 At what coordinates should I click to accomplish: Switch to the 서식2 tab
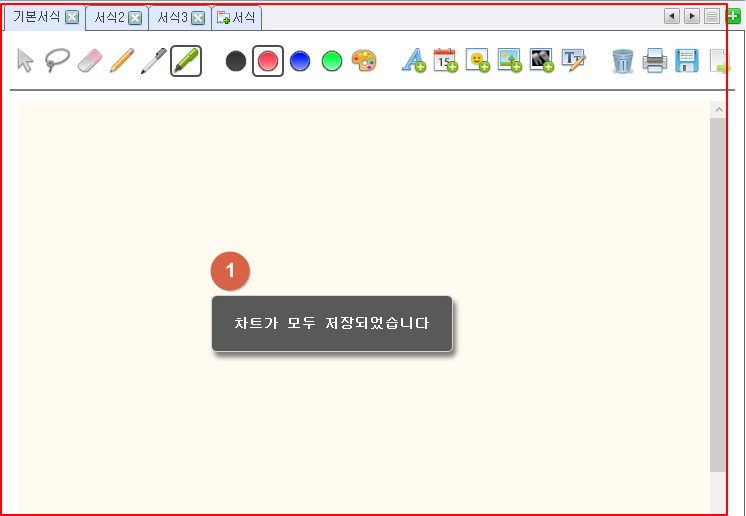coord(109,17)
